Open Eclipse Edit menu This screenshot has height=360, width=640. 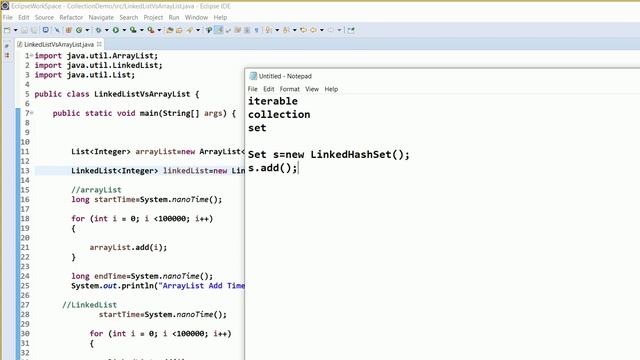pos(24,18)
